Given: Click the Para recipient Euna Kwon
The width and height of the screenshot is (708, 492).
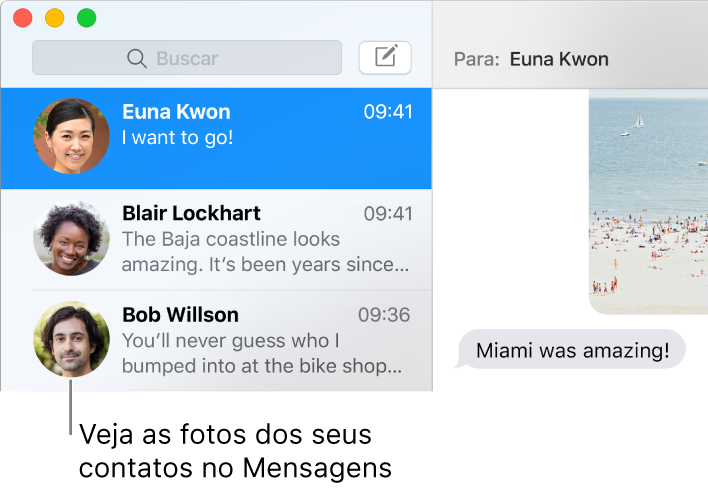Looking at the screenshot, I should 559,59.
